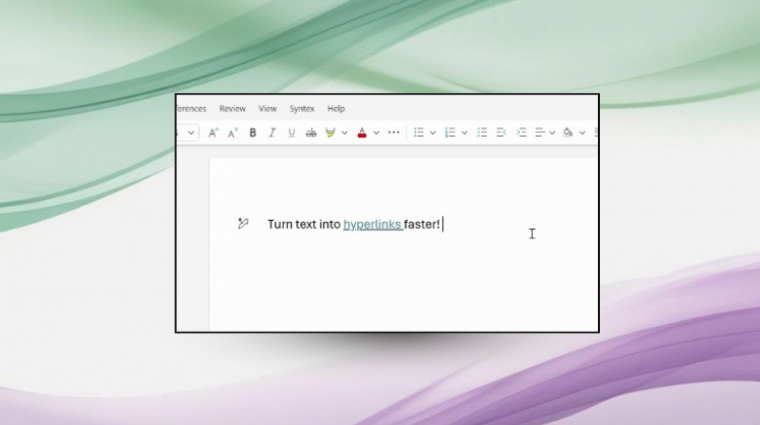This screenshot has height=425, width=760.
Task: Open the Review tab
Action: pyautogui.click(x=233, y=109)
